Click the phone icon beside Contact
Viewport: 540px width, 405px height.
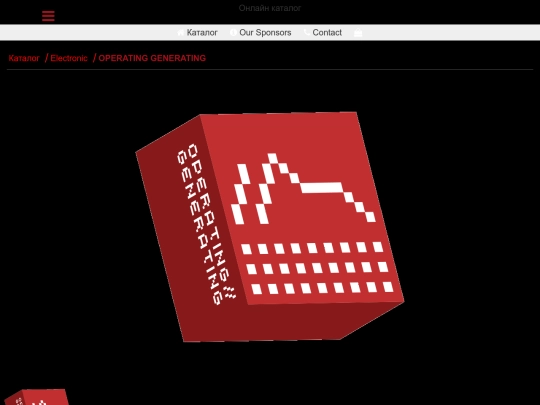[x=307, y=32]
